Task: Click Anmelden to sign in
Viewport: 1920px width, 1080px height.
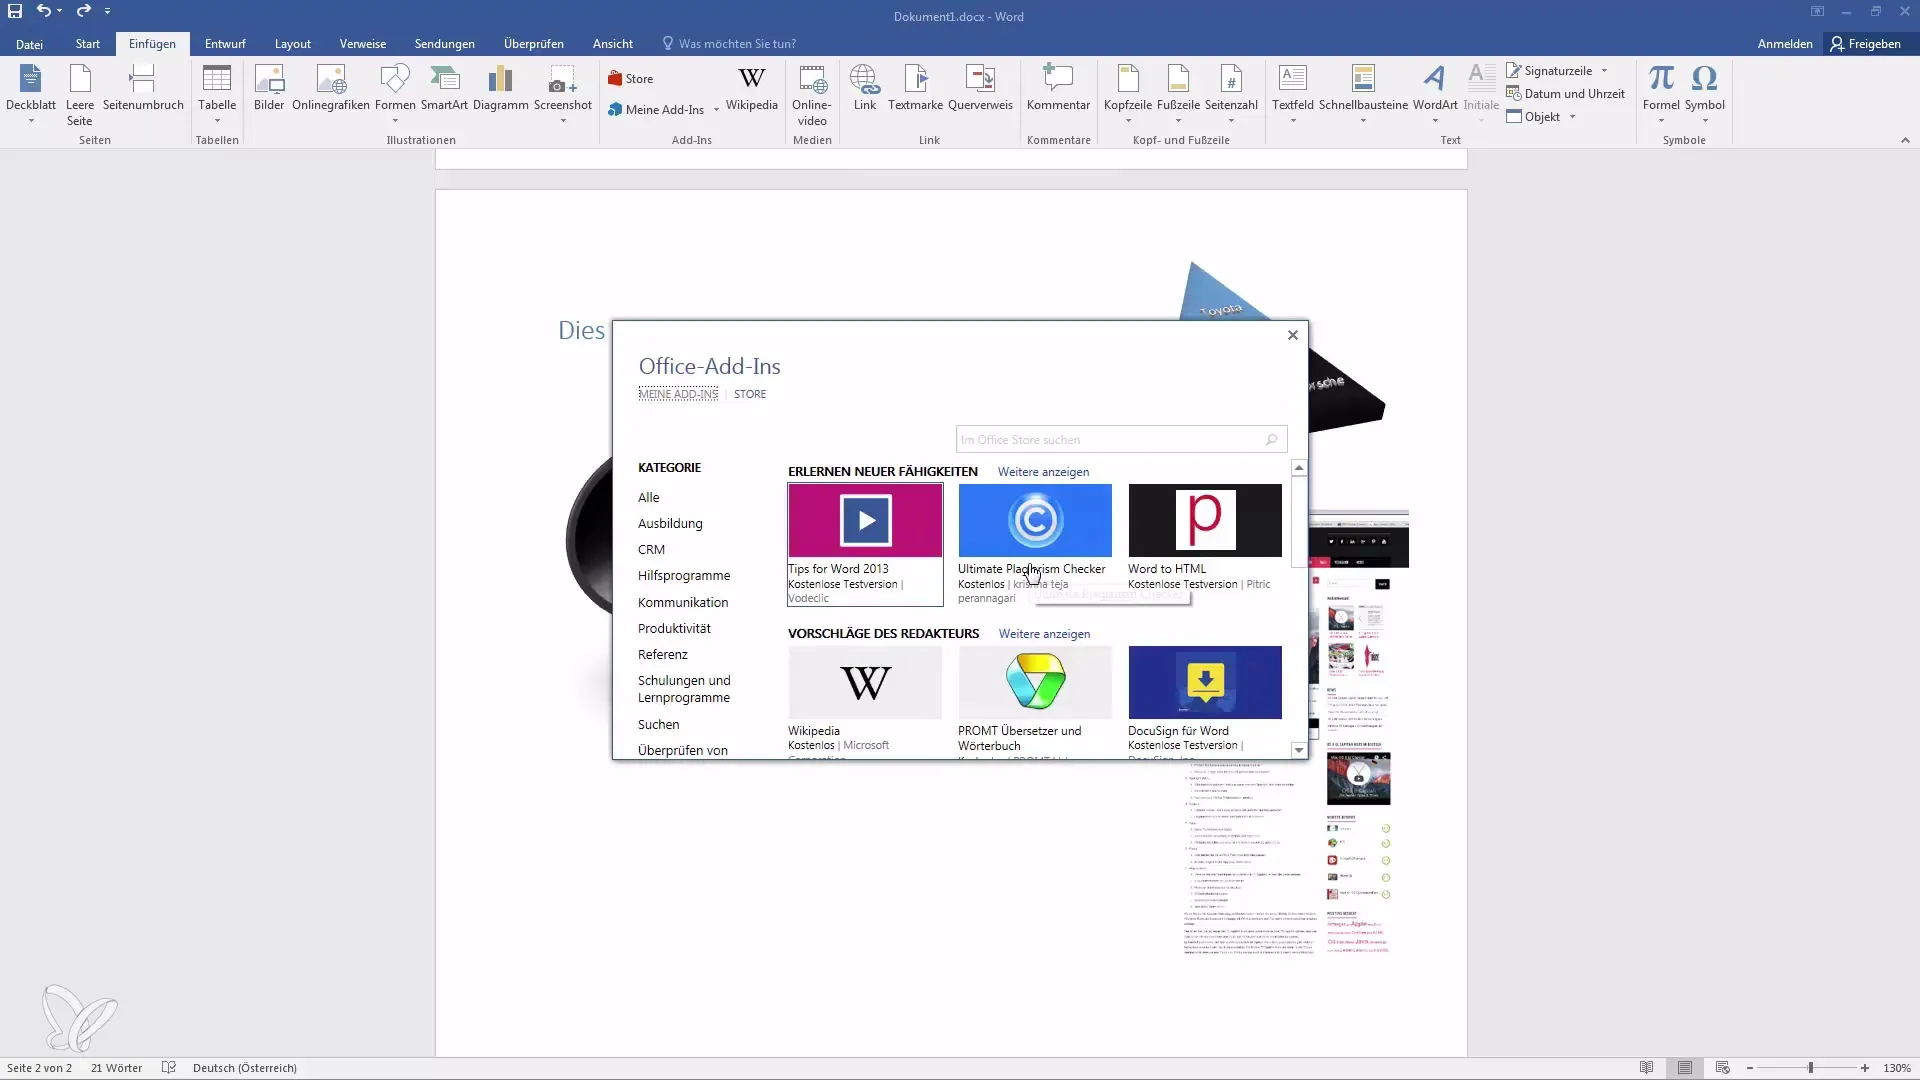Action: tap(1785, 44)
